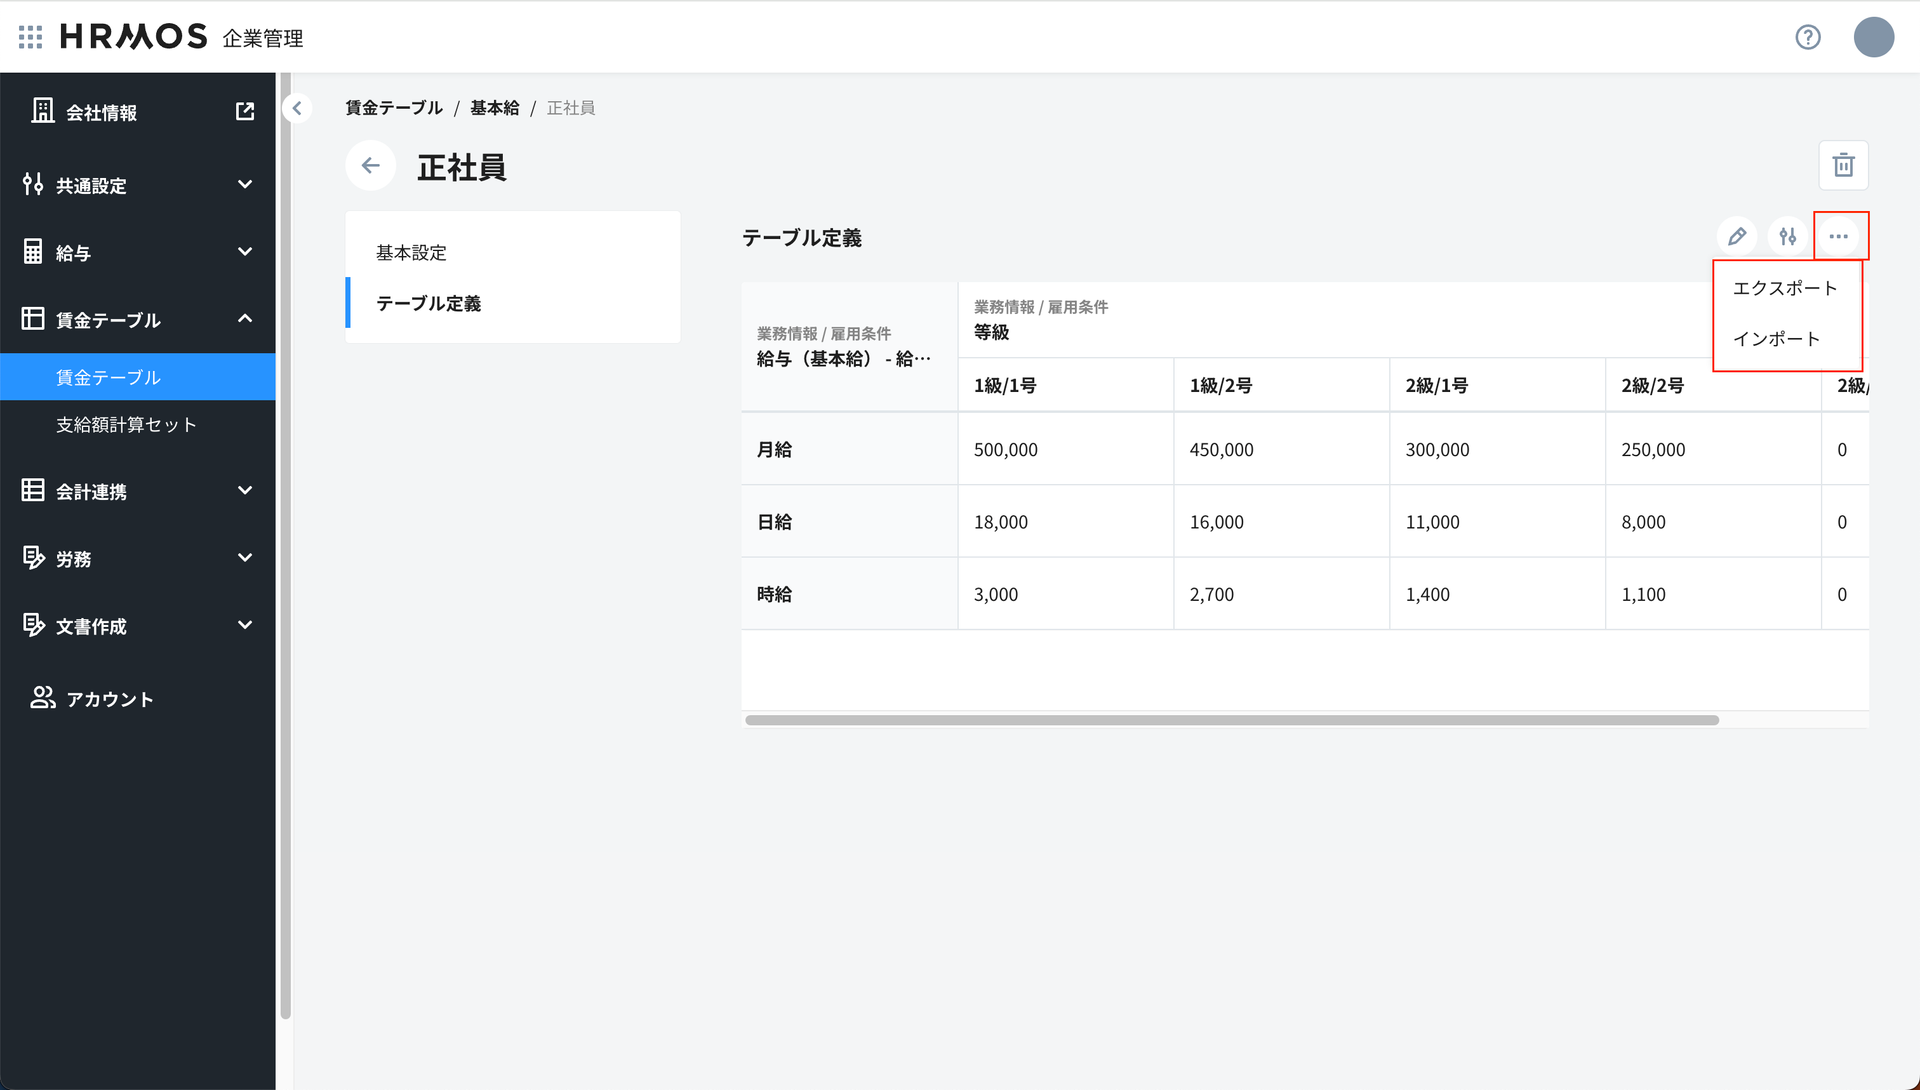Collapse sidebar with the chevron toggle
Image resolution: width=1920 pixels, height=1090 pixels.
(x=297, y=108)
